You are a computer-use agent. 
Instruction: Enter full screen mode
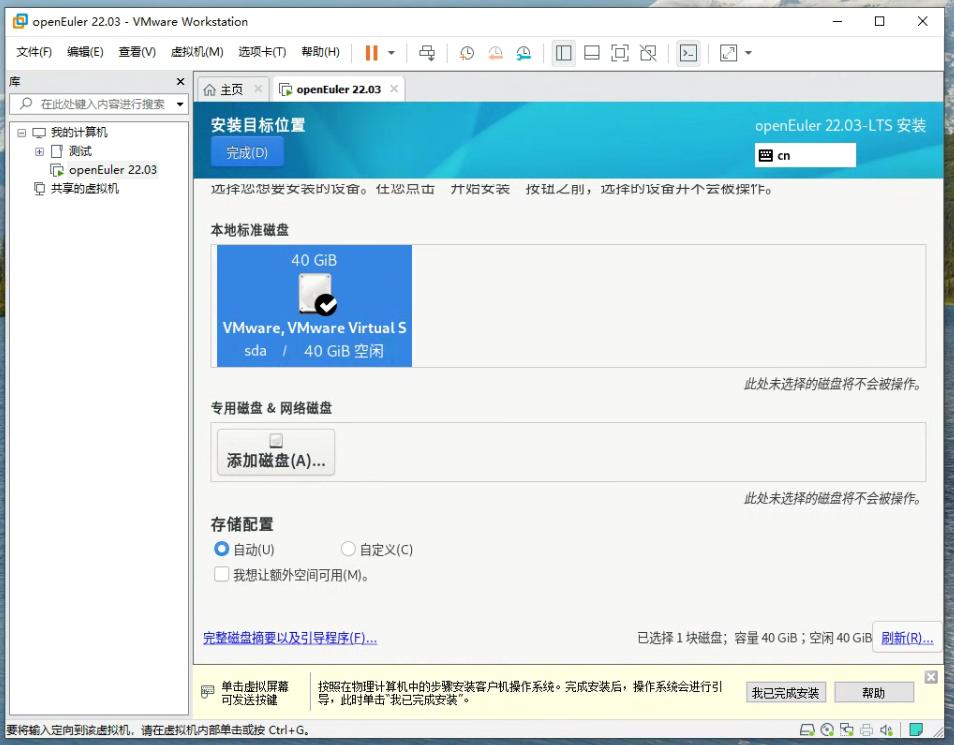click(x=619, y=53)
